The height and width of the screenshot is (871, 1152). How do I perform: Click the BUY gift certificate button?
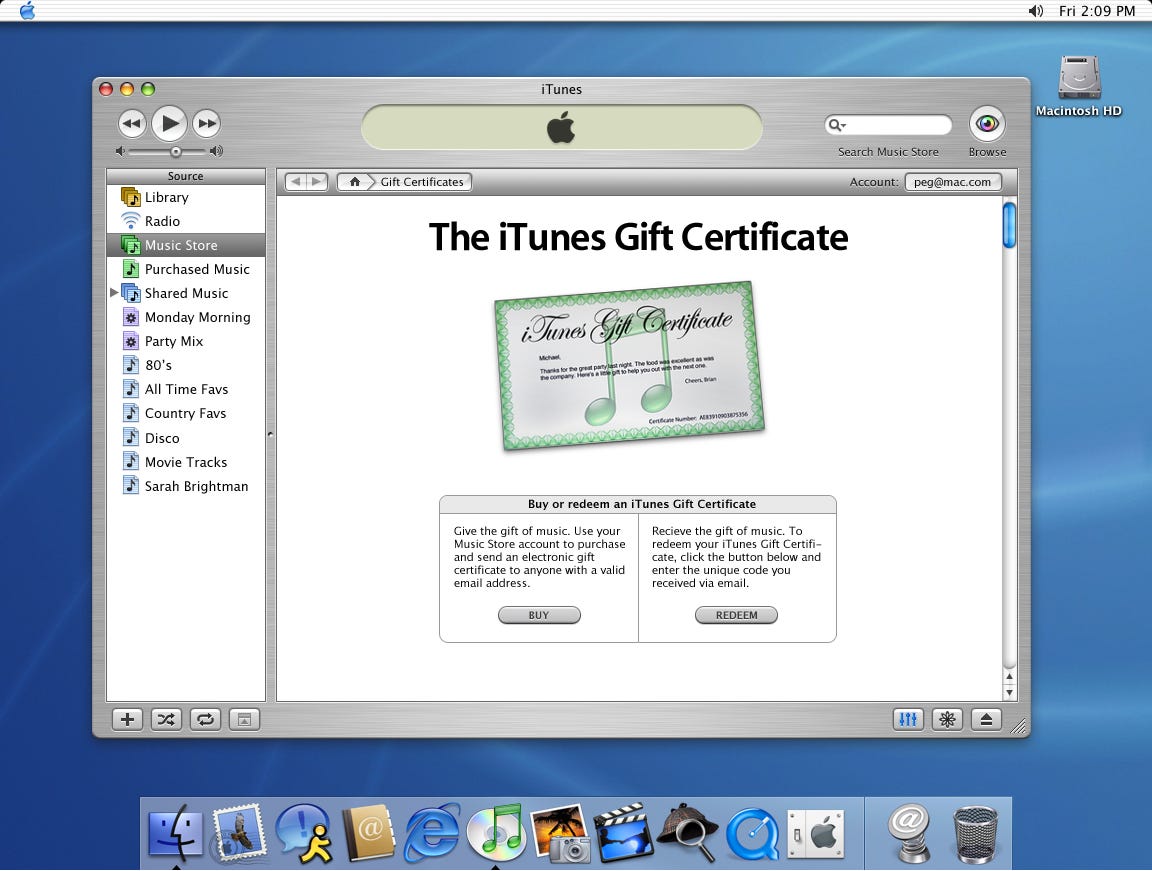pos(539,615)
